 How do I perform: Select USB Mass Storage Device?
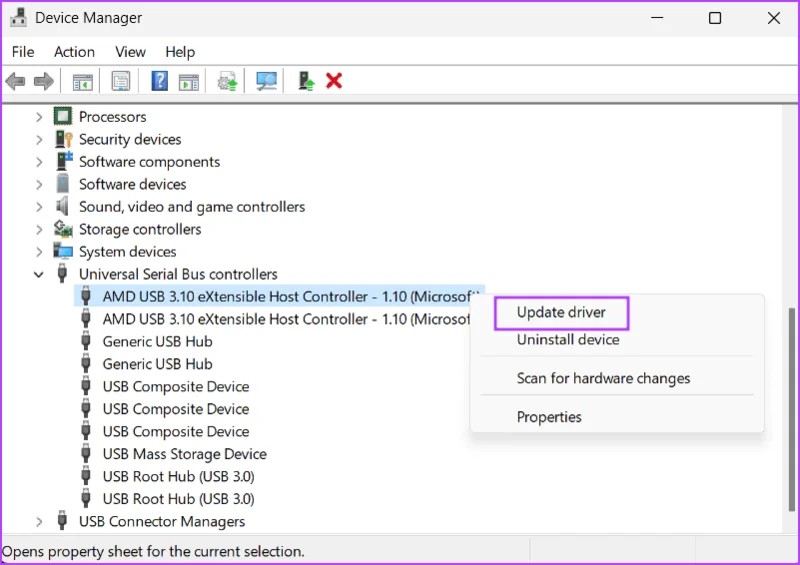(x=184, y=454)
